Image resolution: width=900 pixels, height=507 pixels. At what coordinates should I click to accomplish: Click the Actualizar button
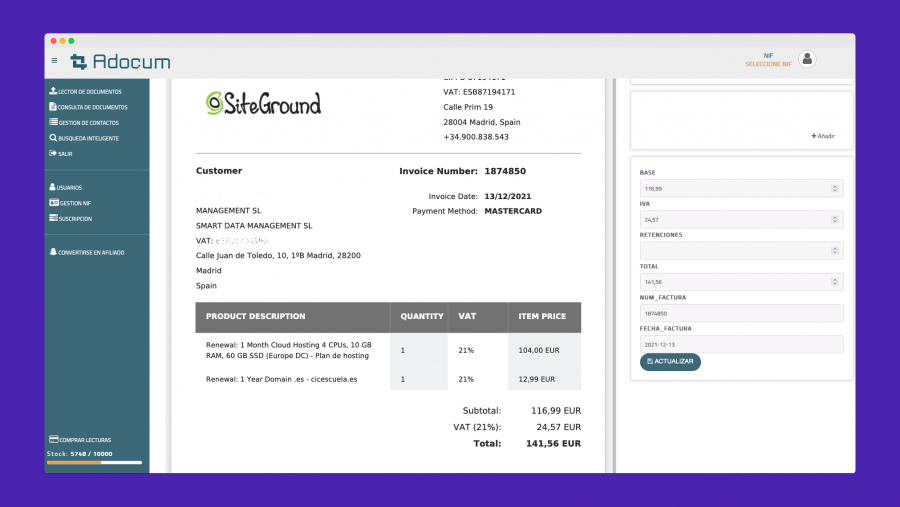tap(670, 362)
